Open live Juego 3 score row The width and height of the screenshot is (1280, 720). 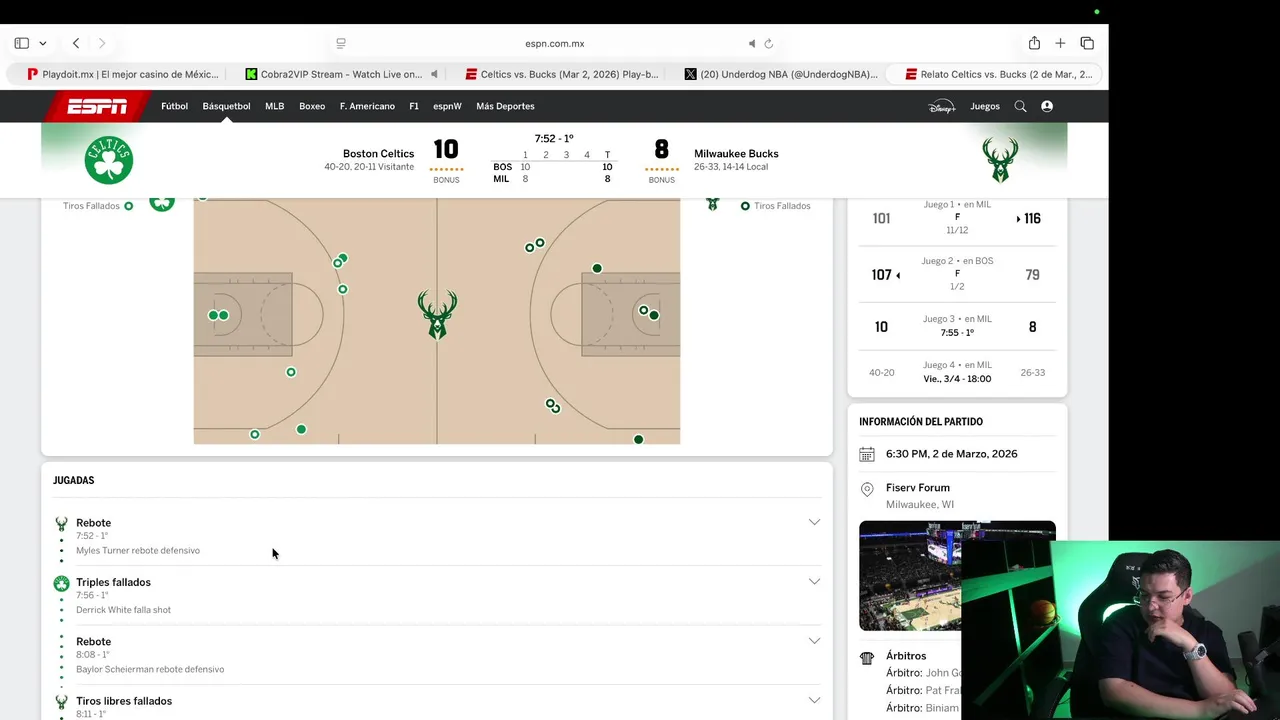pos(957,326)
